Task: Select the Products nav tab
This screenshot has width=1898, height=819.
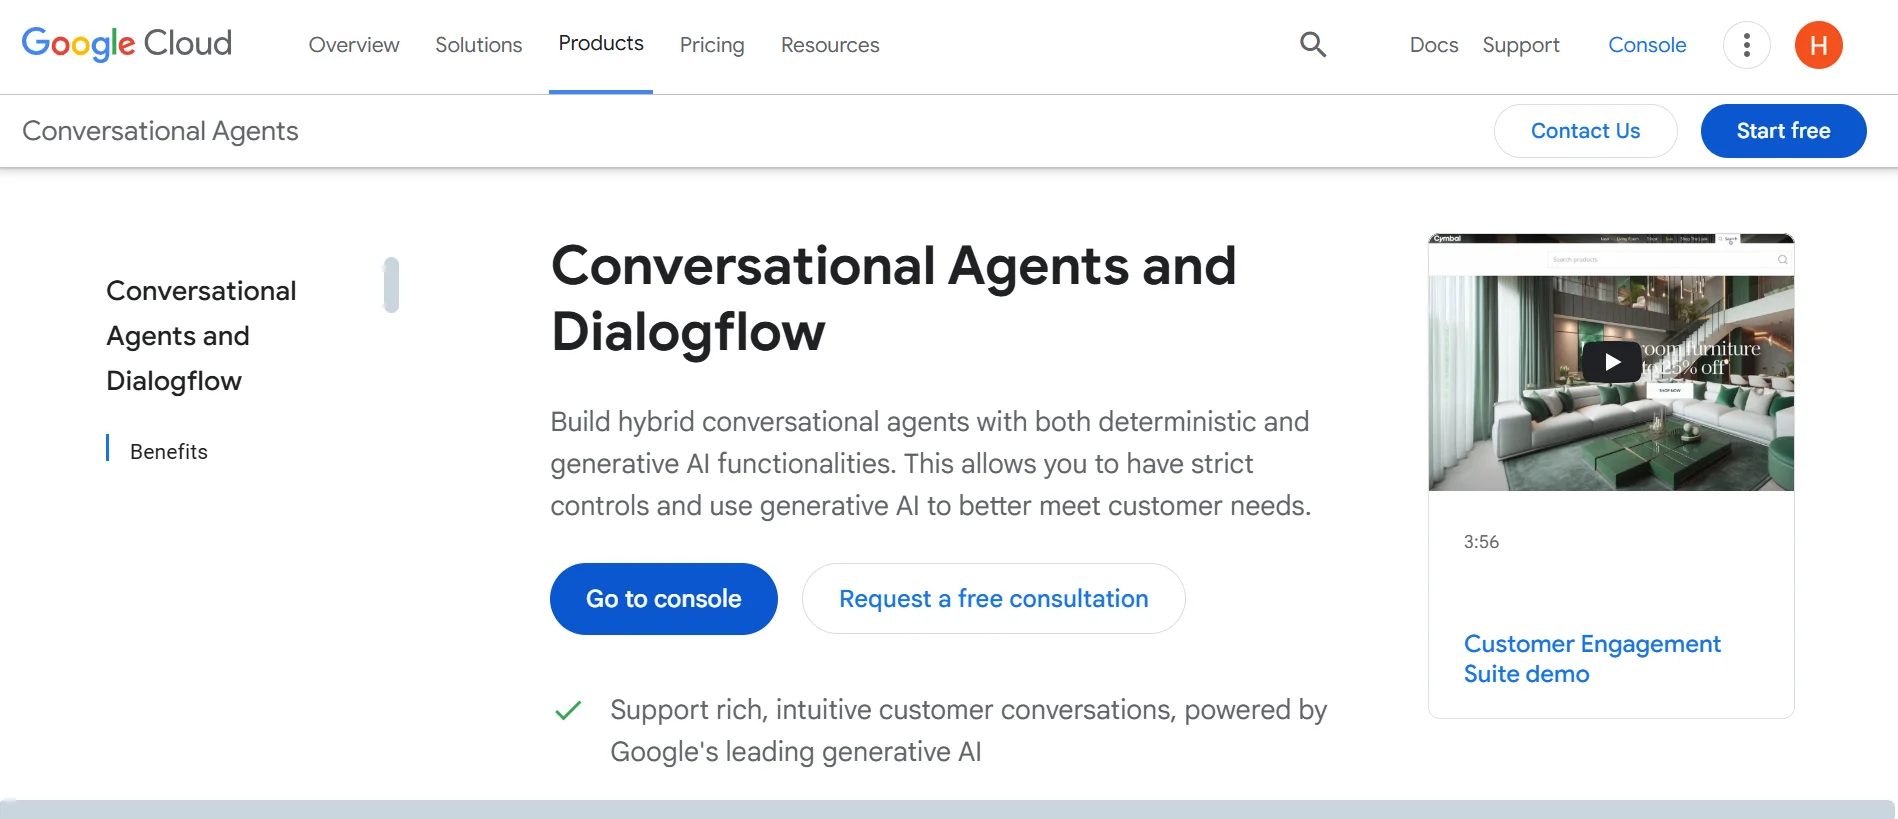Action: [x=601, y=44]
